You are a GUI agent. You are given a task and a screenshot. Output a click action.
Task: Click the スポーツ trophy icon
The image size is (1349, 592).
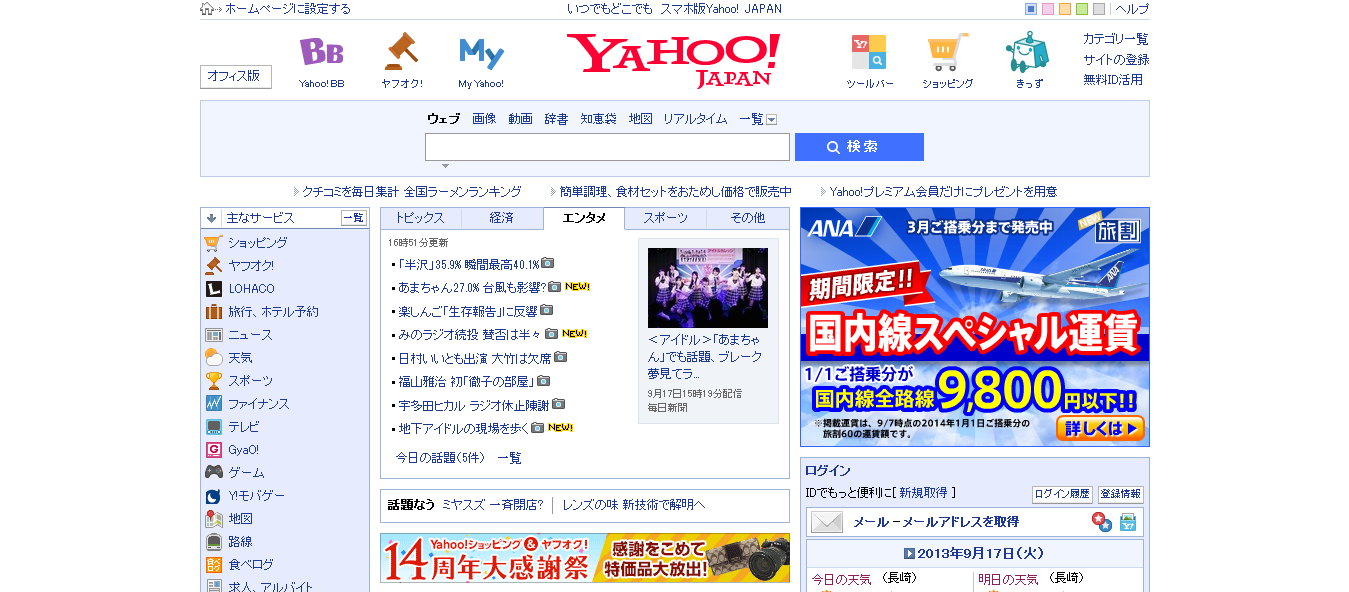coord(213,381)
